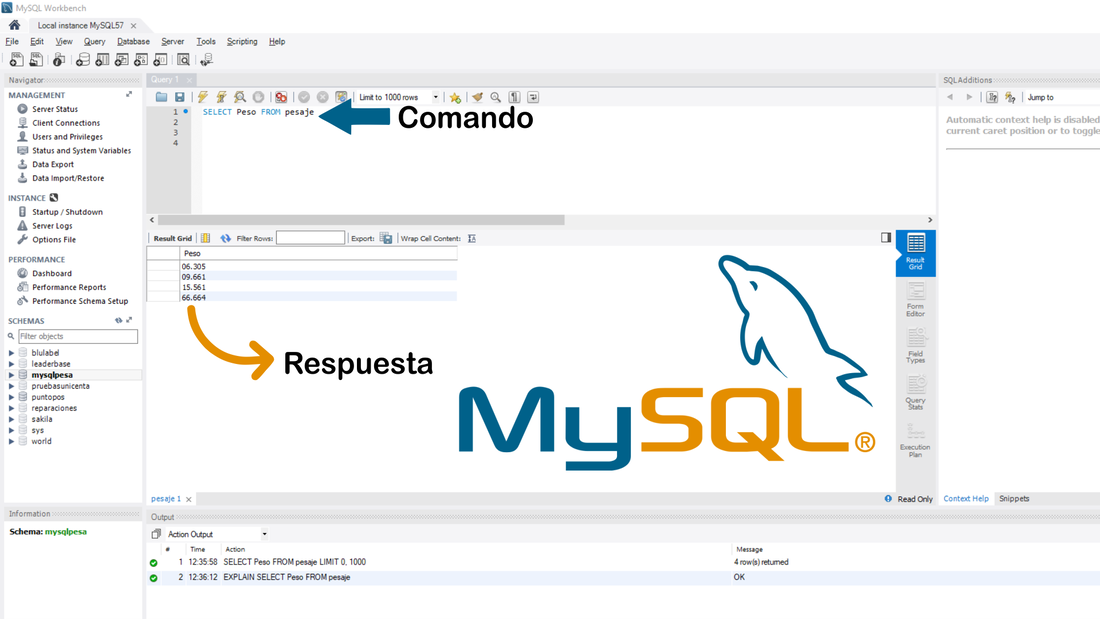Viewport: 1100px width, 619px height.
Task: Search table data icon in main toolbar
Action: coord(183,60)
